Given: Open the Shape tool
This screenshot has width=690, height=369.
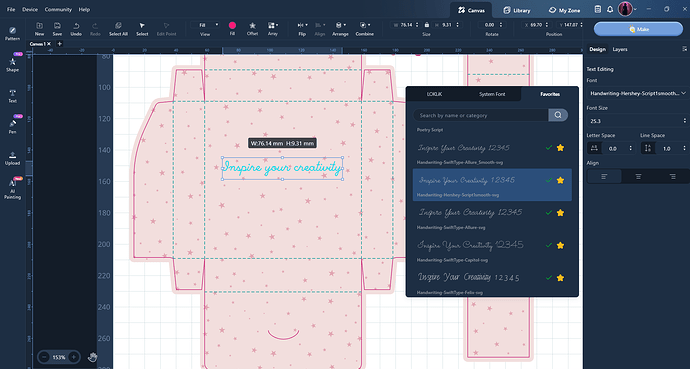Looking at the screenshot, I should coord(12,63).
